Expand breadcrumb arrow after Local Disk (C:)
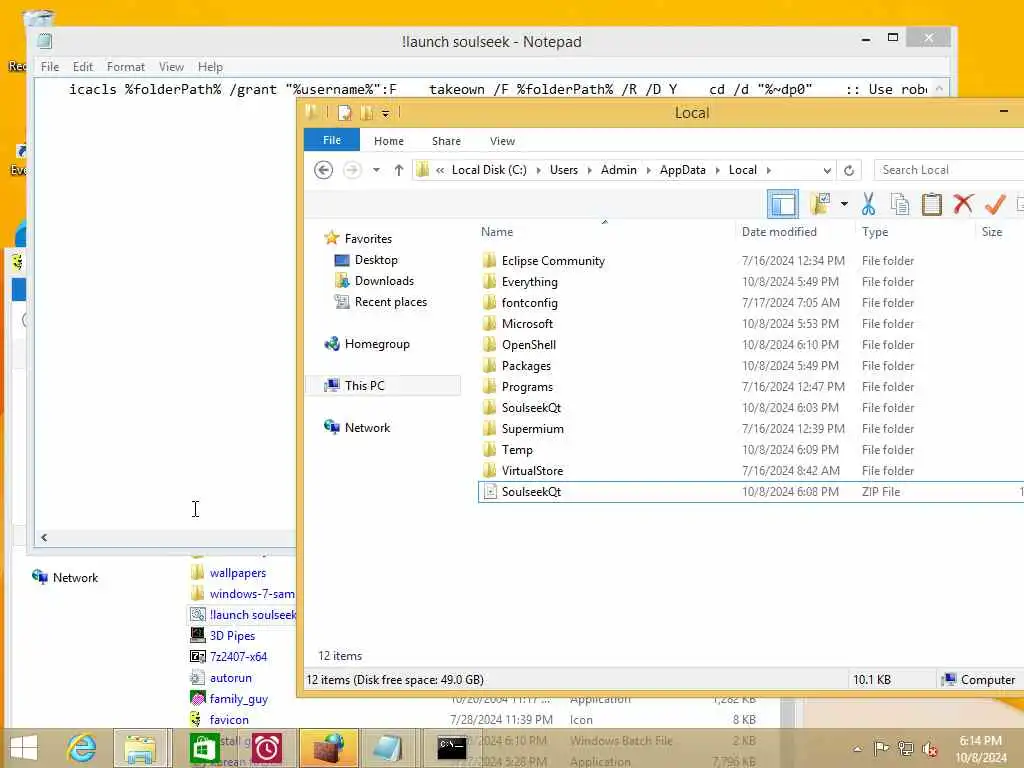 pyautogui.click(x=538, y=170)
